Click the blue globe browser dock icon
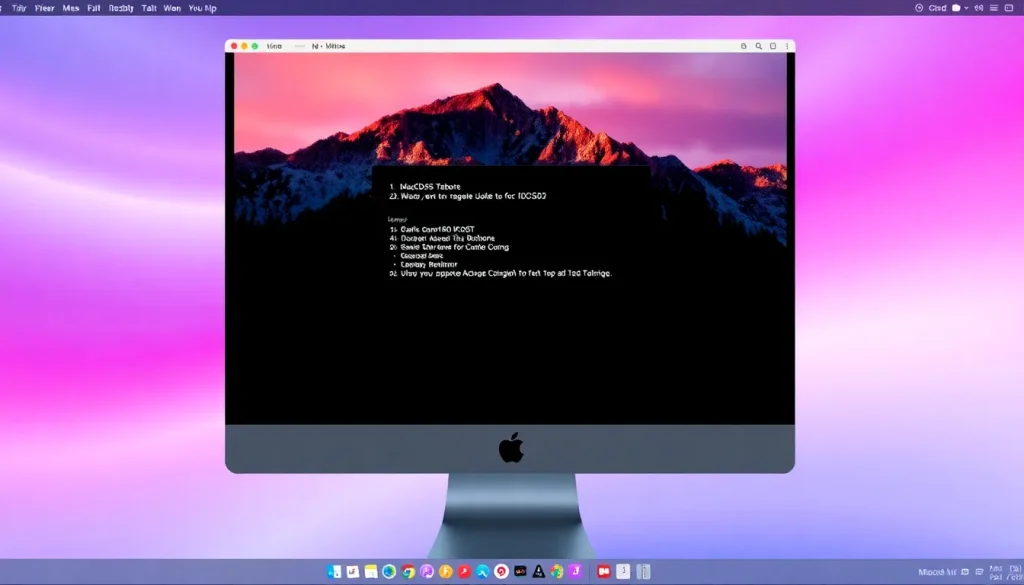 (x=389, y=571)
